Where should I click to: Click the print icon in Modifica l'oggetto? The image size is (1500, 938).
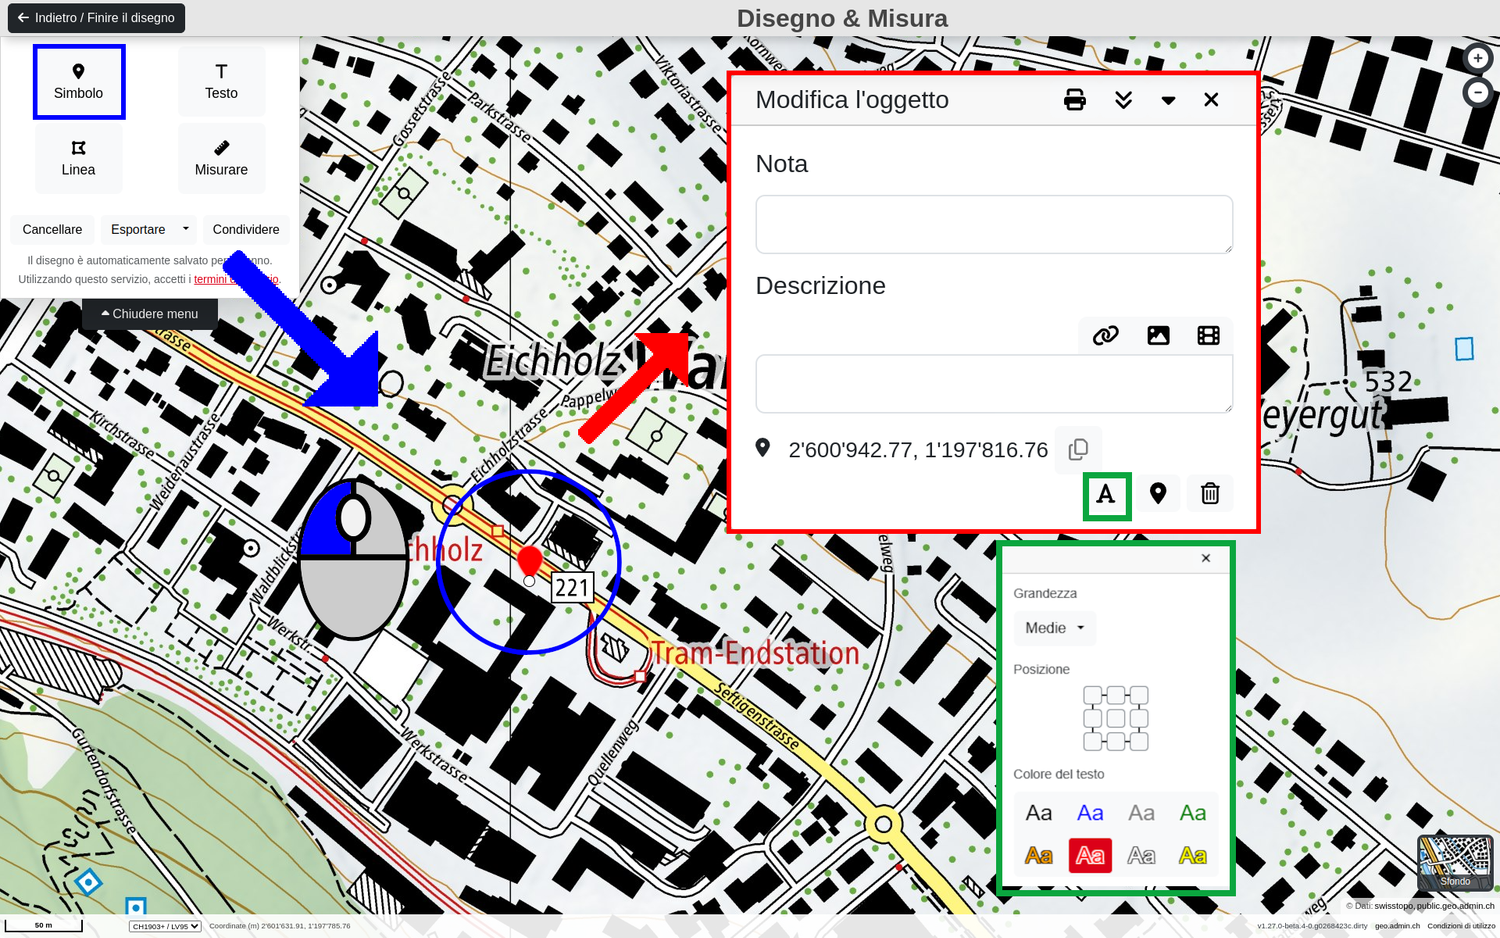[x=1075, y=100]
